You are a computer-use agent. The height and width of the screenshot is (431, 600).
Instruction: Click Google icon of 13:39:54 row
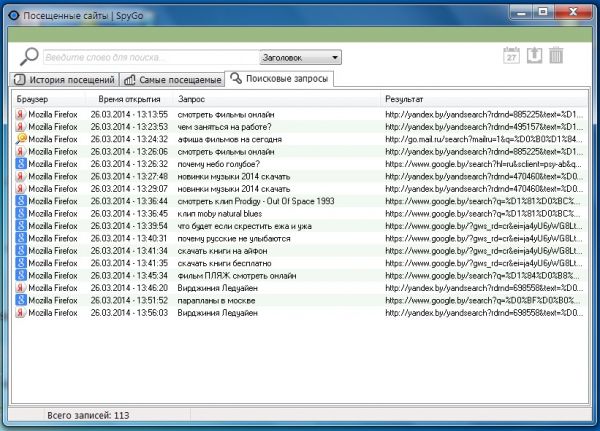tap(21, 225)
